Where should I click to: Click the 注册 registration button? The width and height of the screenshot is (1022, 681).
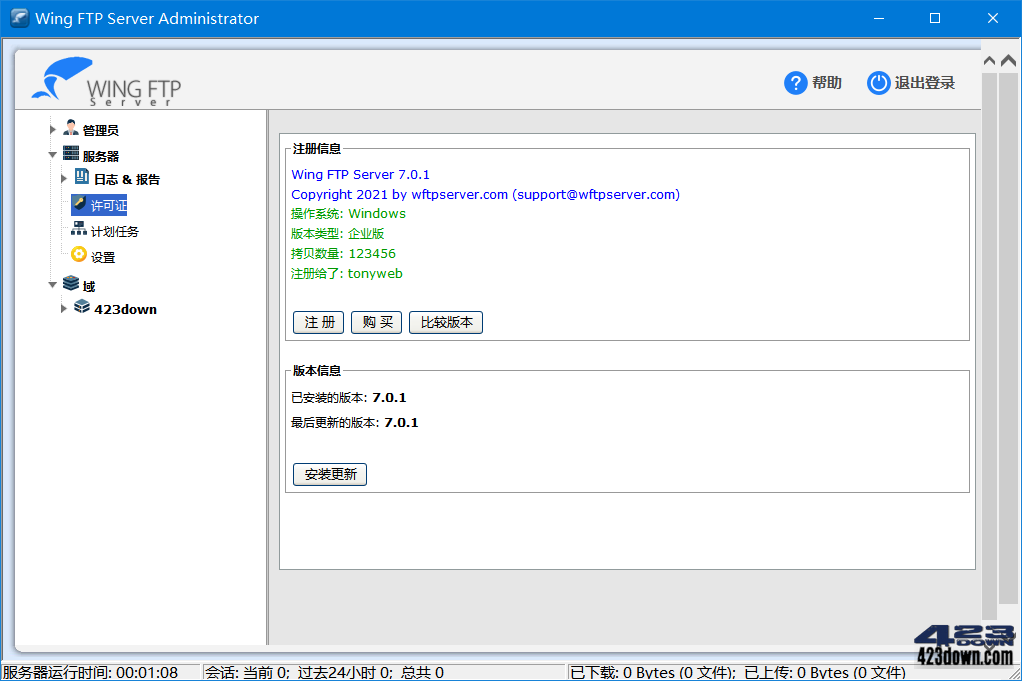(318, 322)
